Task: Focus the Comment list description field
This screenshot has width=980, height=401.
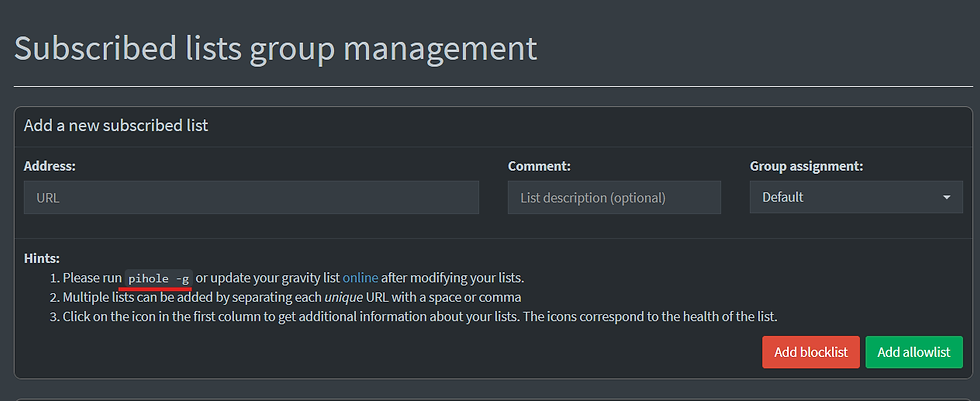Action: (x=614, y=197)
